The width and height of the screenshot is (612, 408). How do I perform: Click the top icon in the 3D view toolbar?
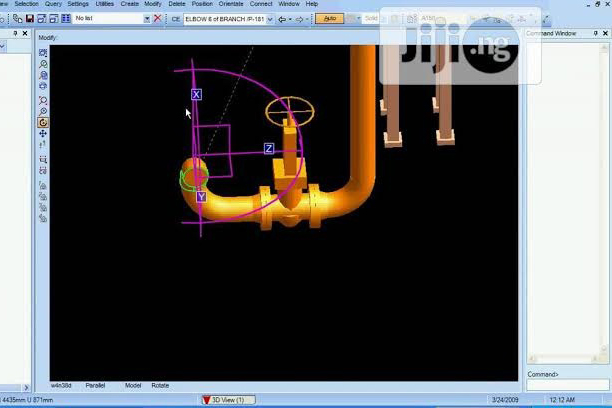43,53
